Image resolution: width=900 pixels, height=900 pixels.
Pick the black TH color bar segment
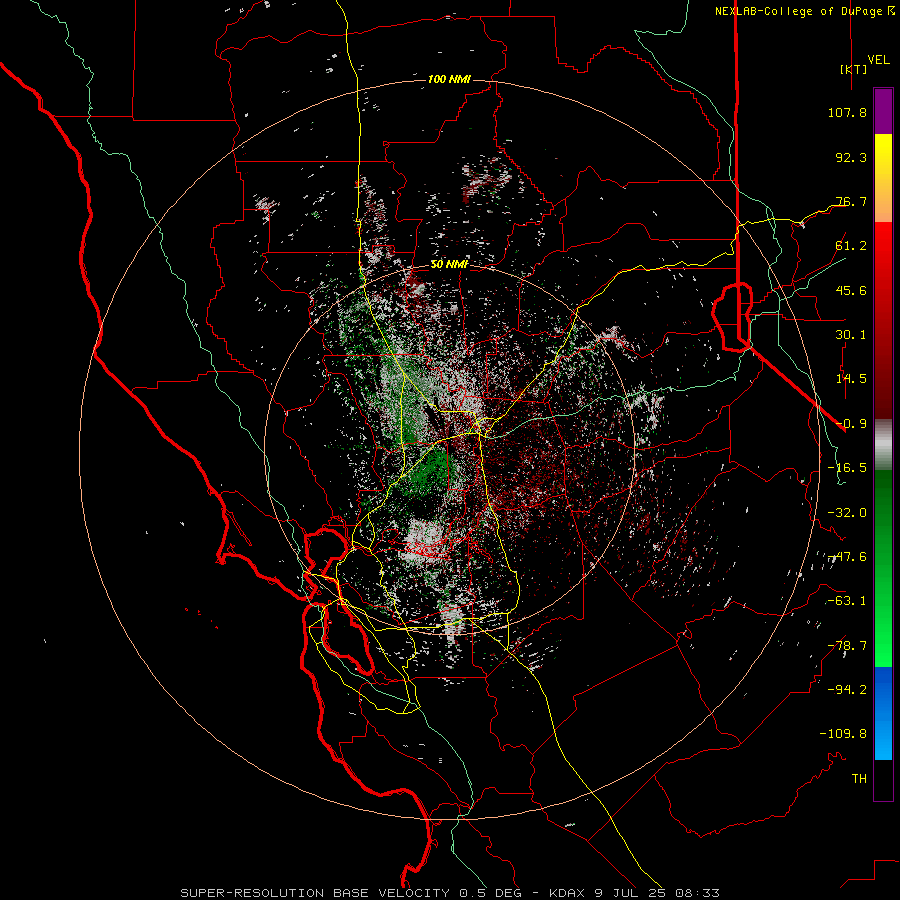(883, 779)
